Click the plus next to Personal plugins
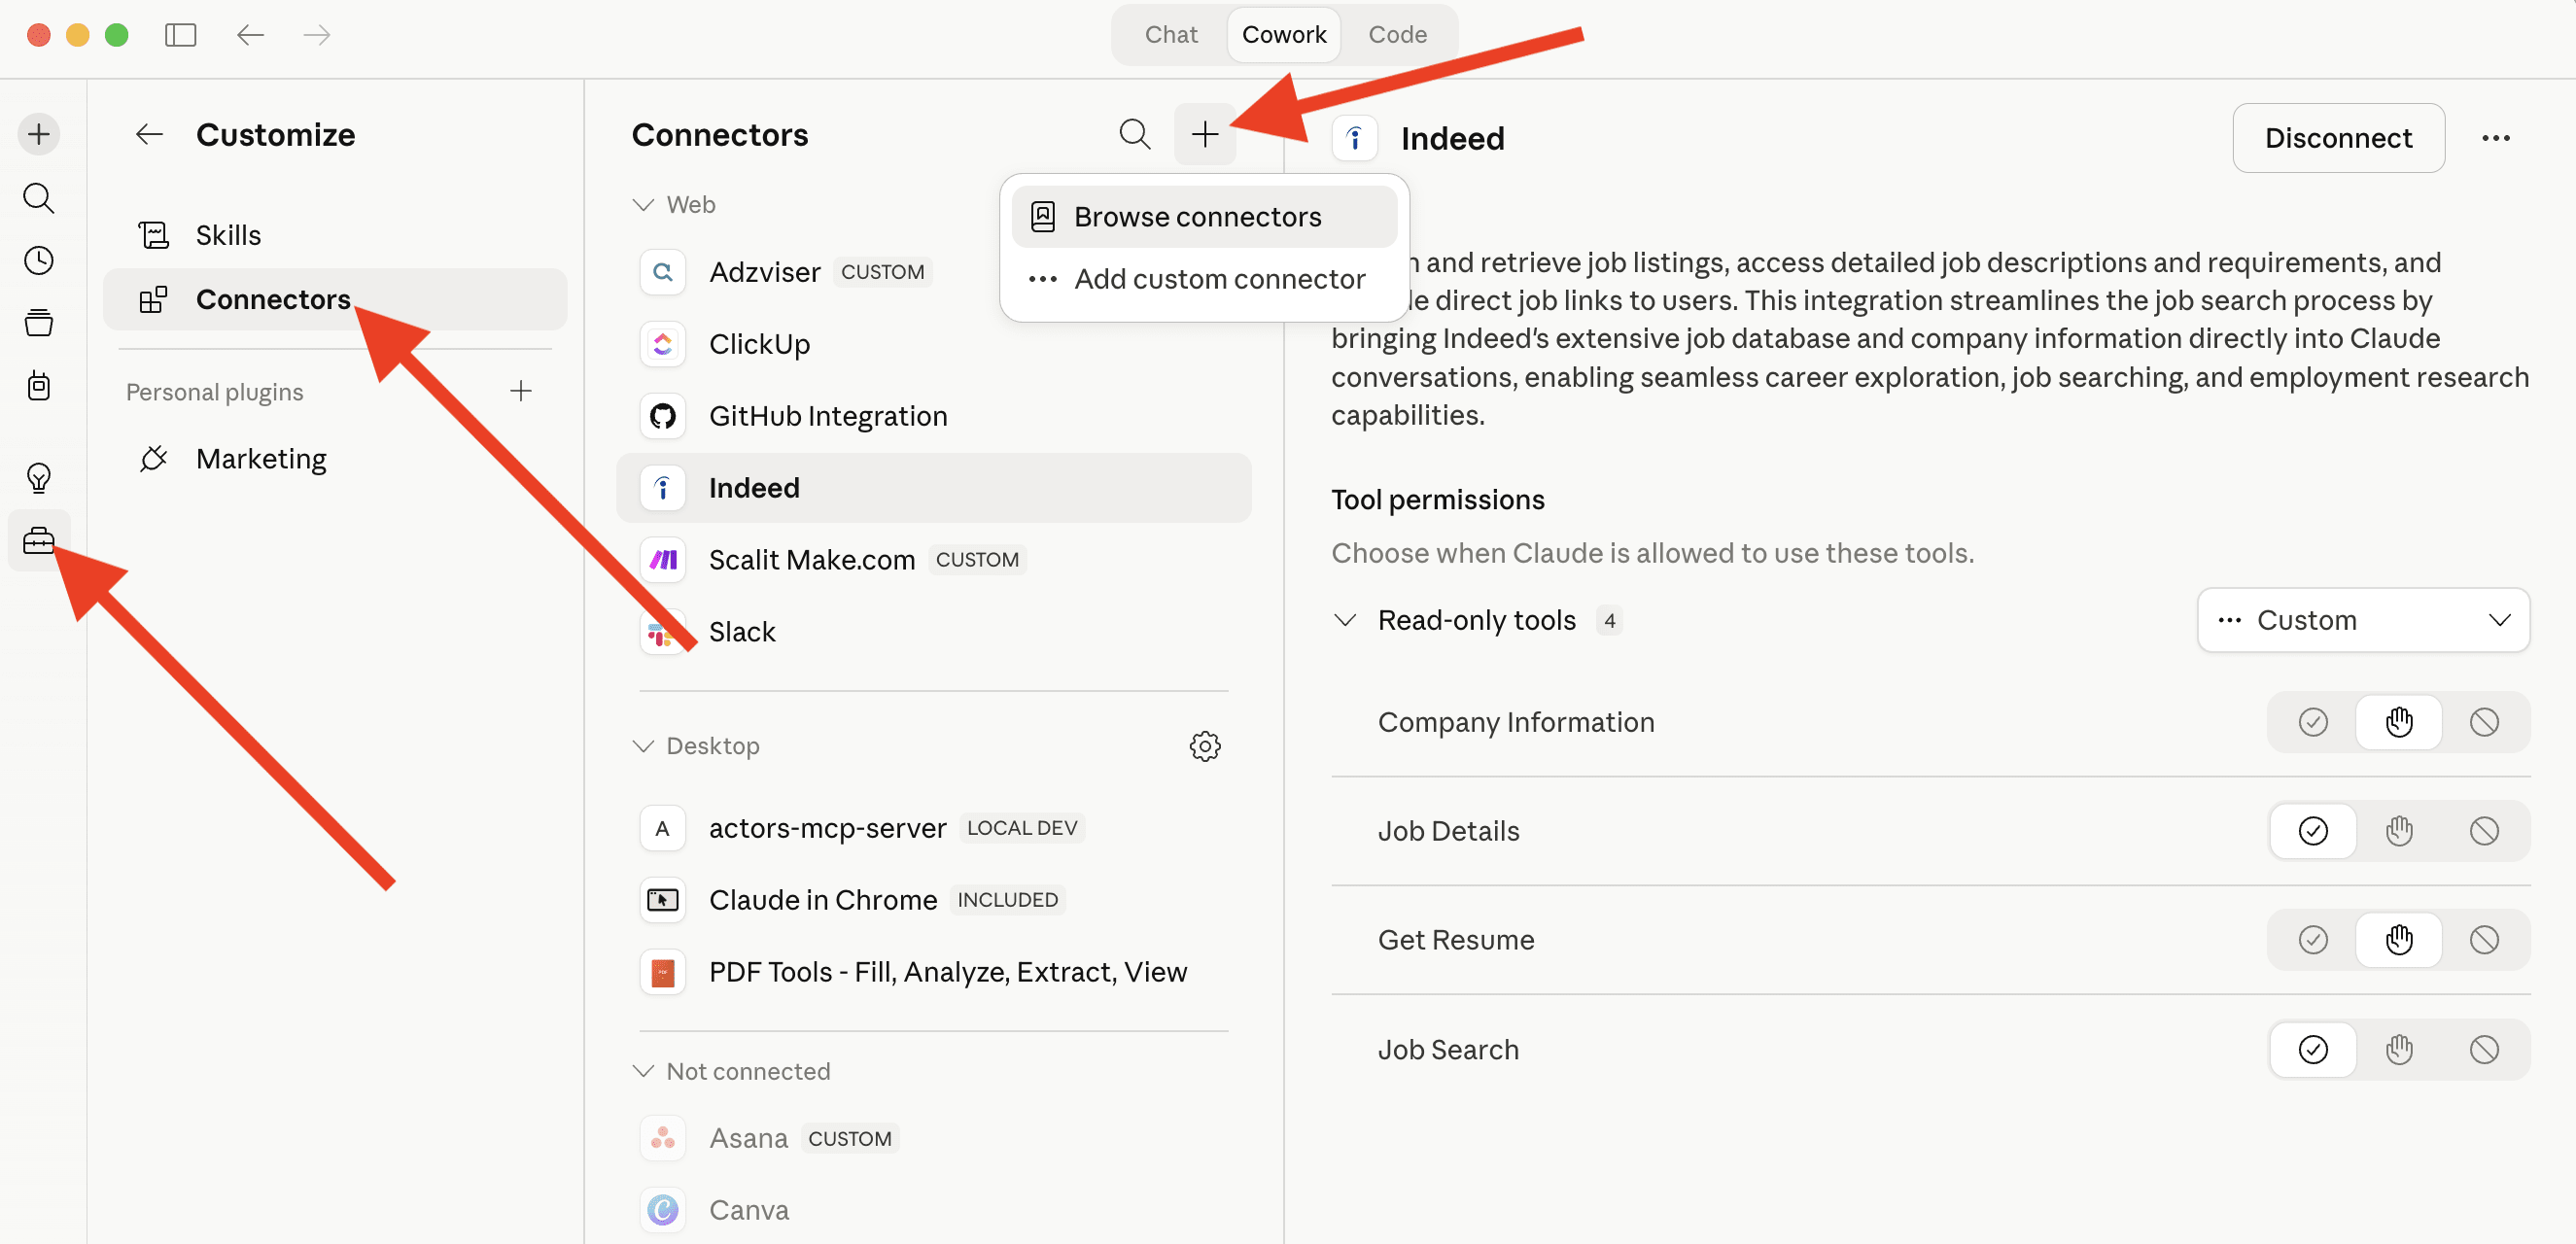2576x1244 pixels. [520, 391]
